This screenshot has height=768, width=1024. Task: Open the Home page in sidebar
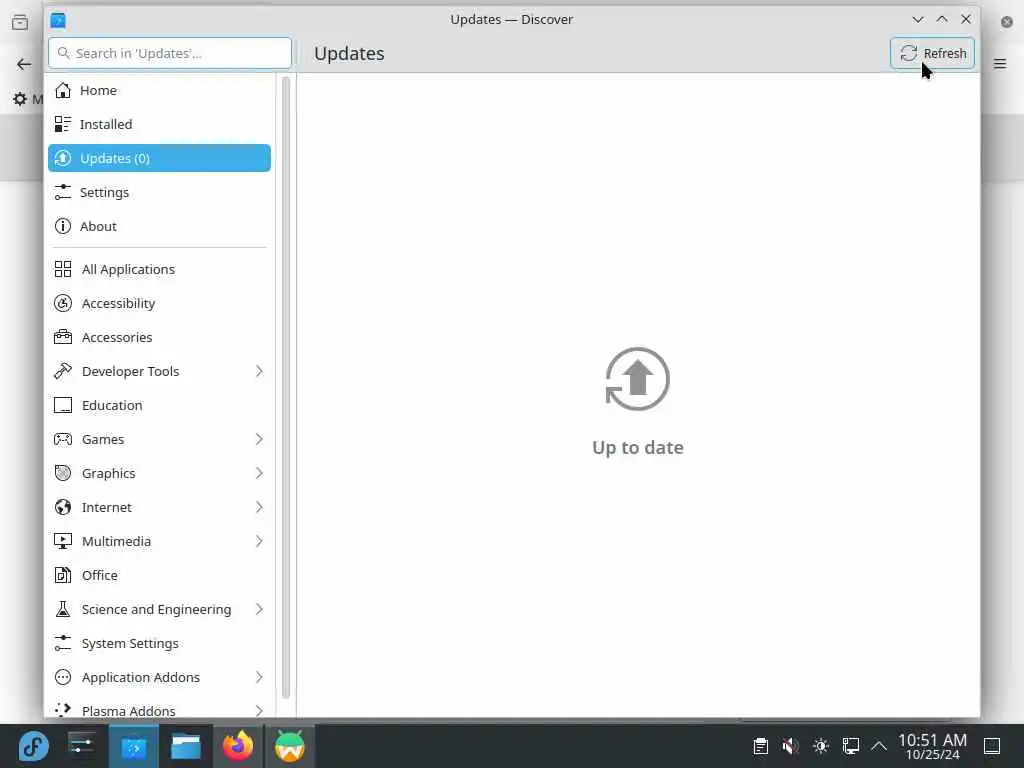point(159,90)
